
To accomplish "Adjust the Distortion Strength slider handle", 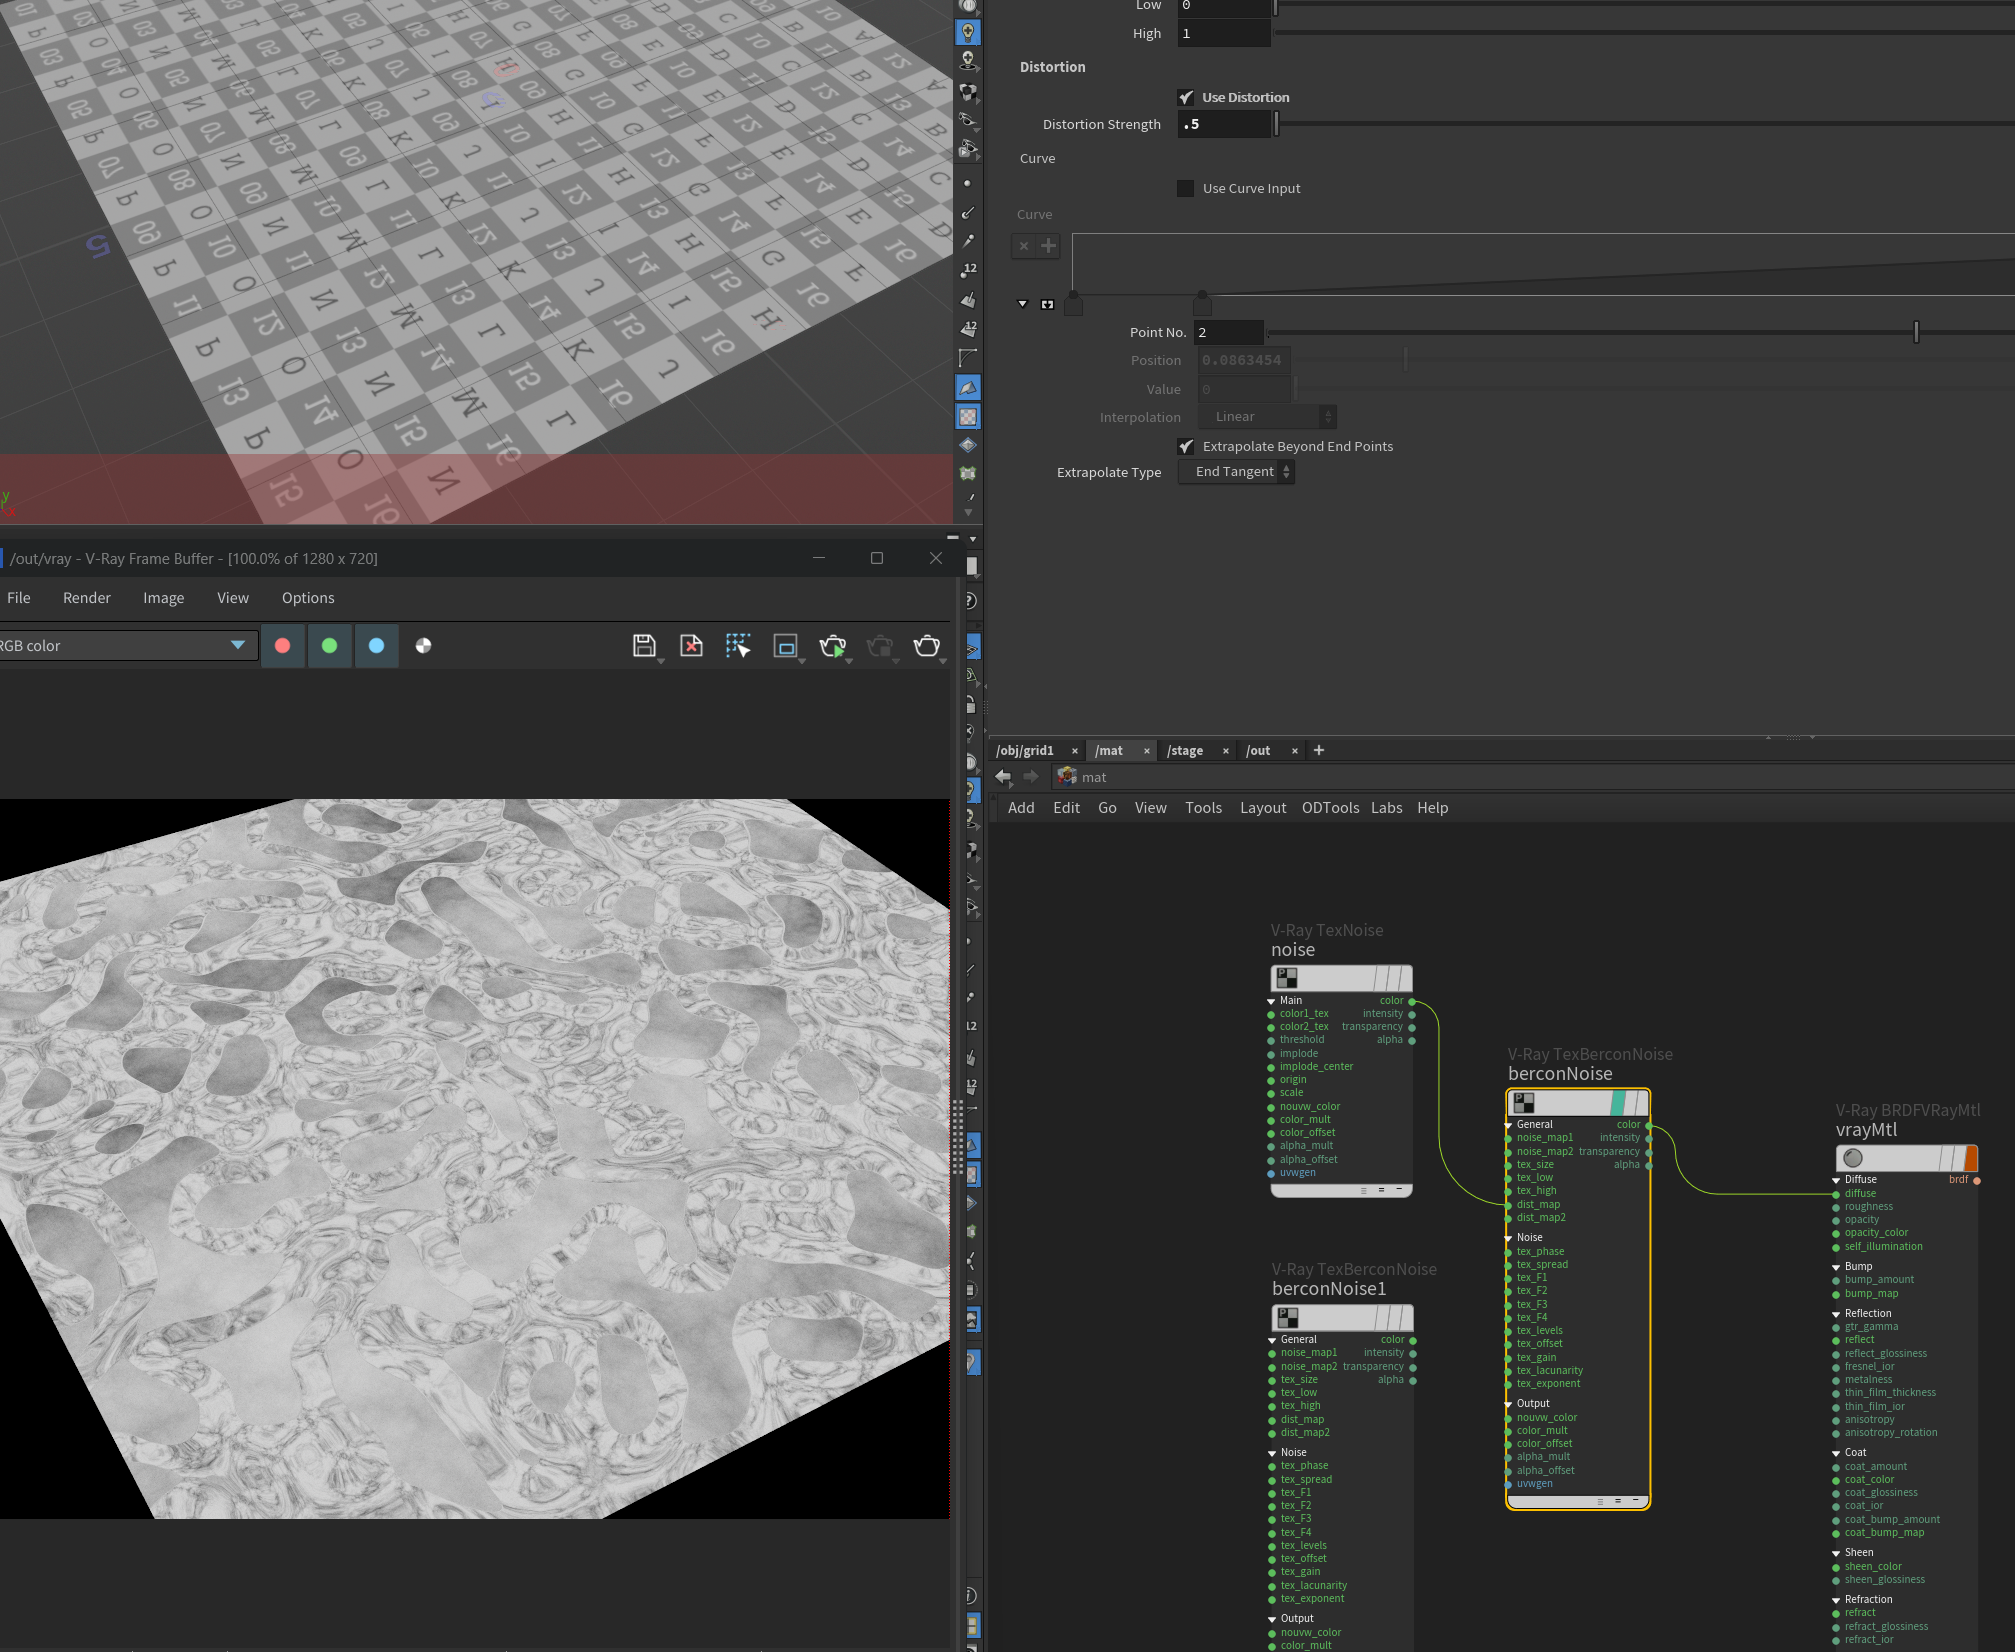I will pos(1276,124).
